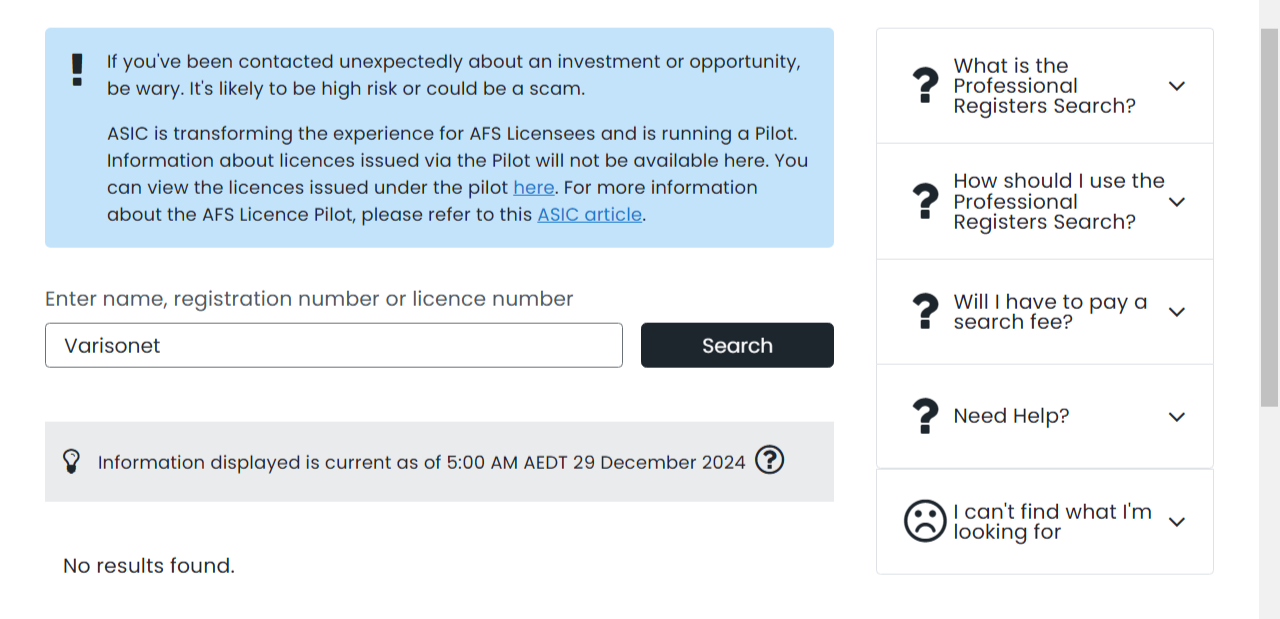Click question mark icon beside "Need Help?"
This screenshot has width=1280, height=619.
coord(927,416)
